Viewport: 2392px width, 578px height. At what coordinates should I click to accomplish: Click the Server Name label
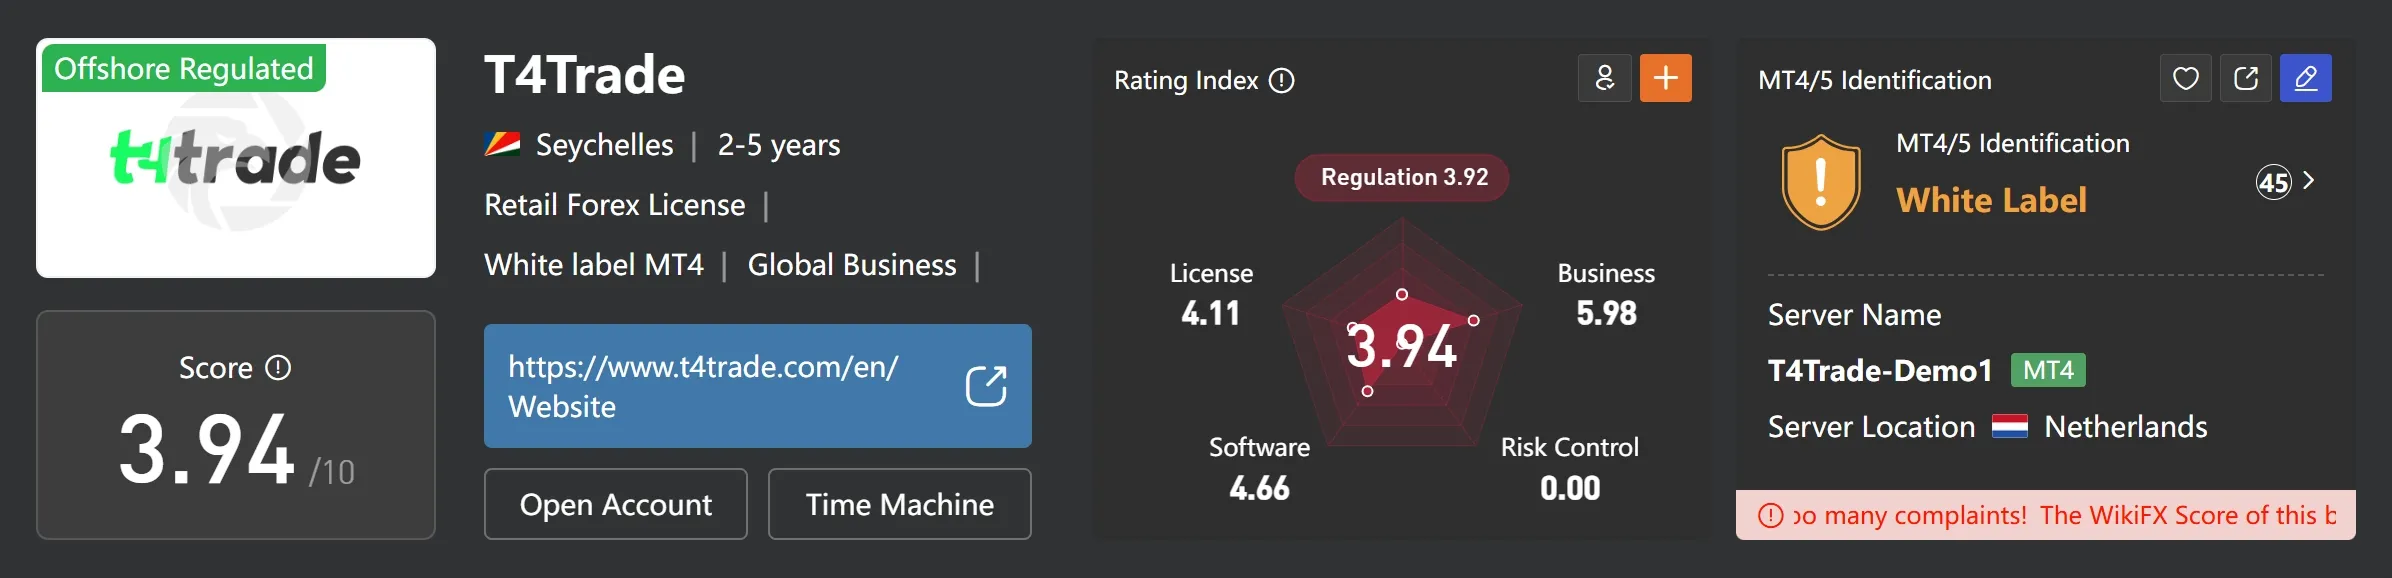click(x=1854, y=315)
